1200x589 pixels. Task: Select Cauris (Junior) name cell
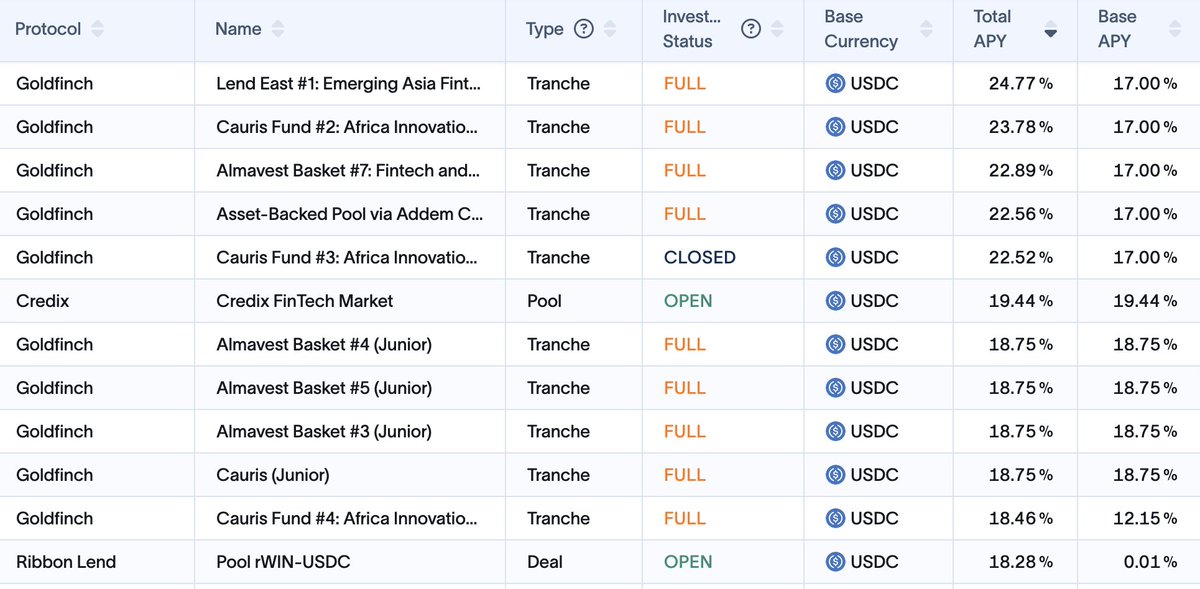273,475
